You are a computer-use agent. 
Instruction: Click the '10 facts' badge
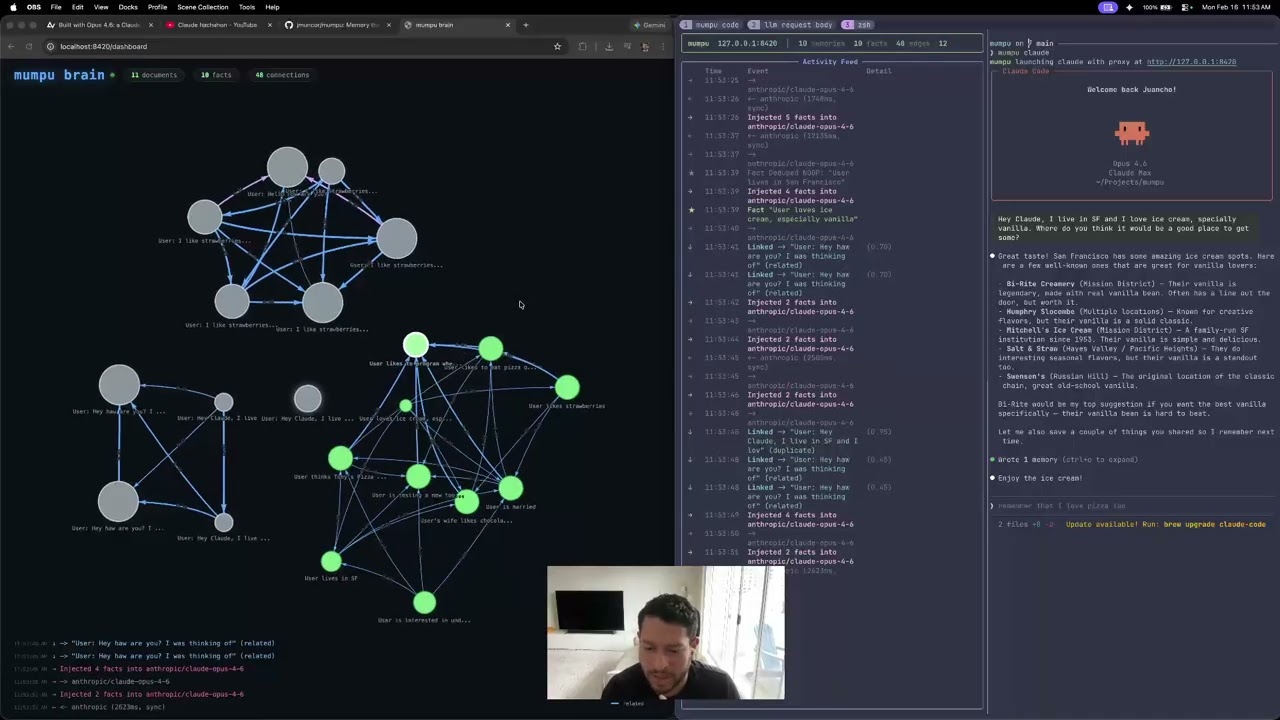pos(216,75)
